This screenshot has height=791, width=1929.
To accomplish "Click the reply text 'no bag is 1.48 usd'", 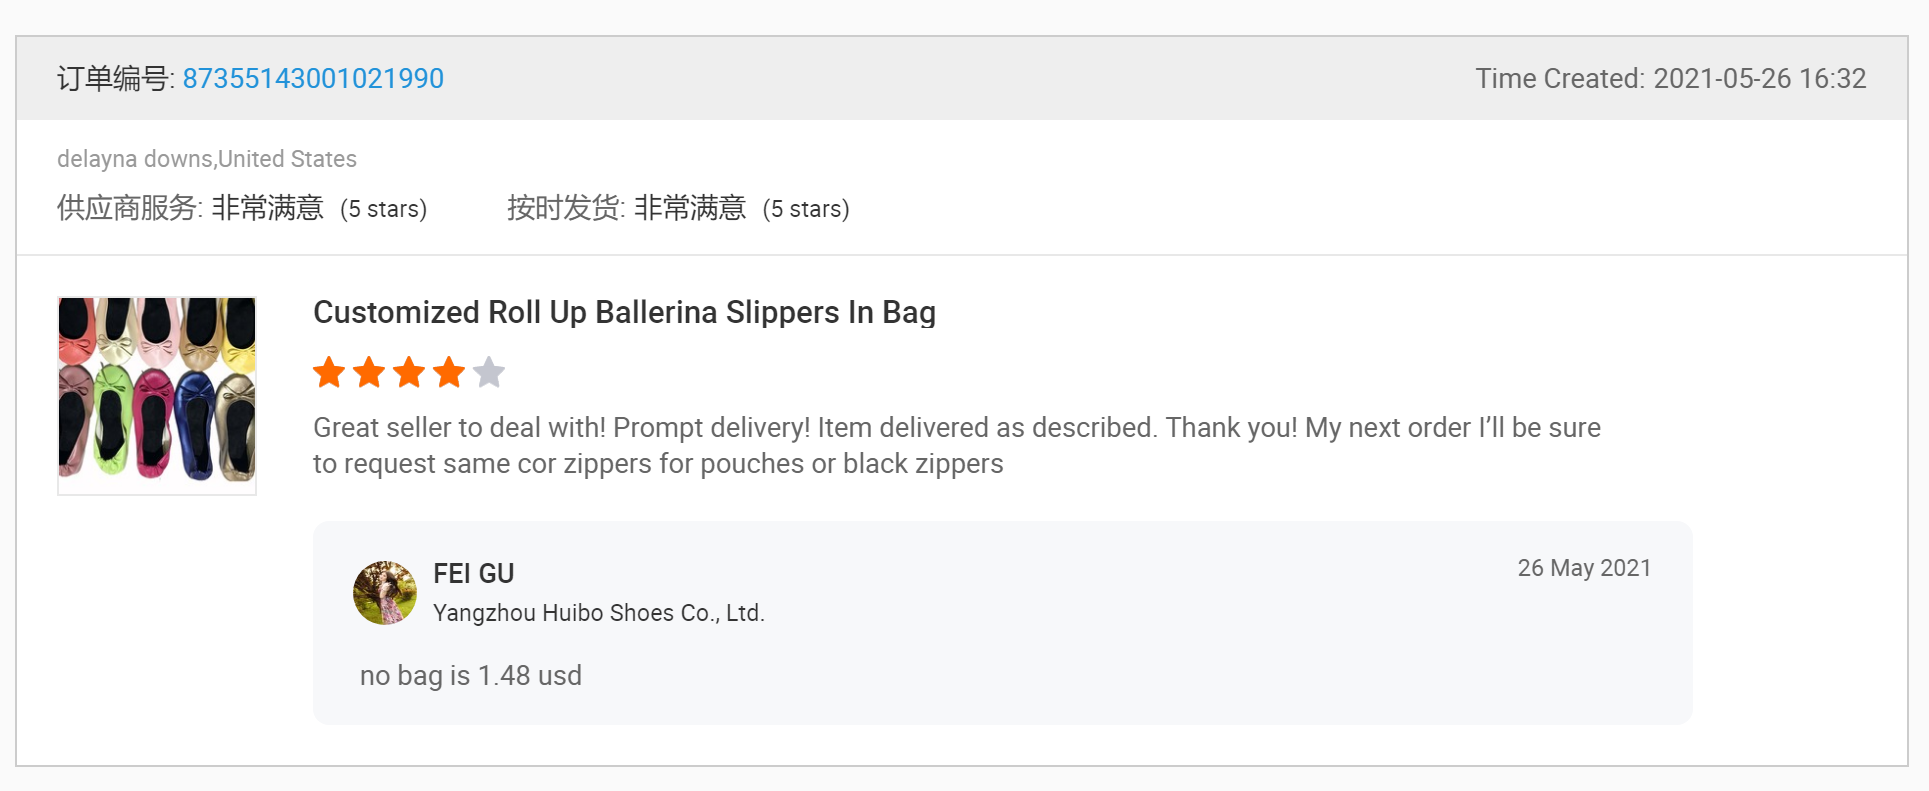I will point(470,676).
